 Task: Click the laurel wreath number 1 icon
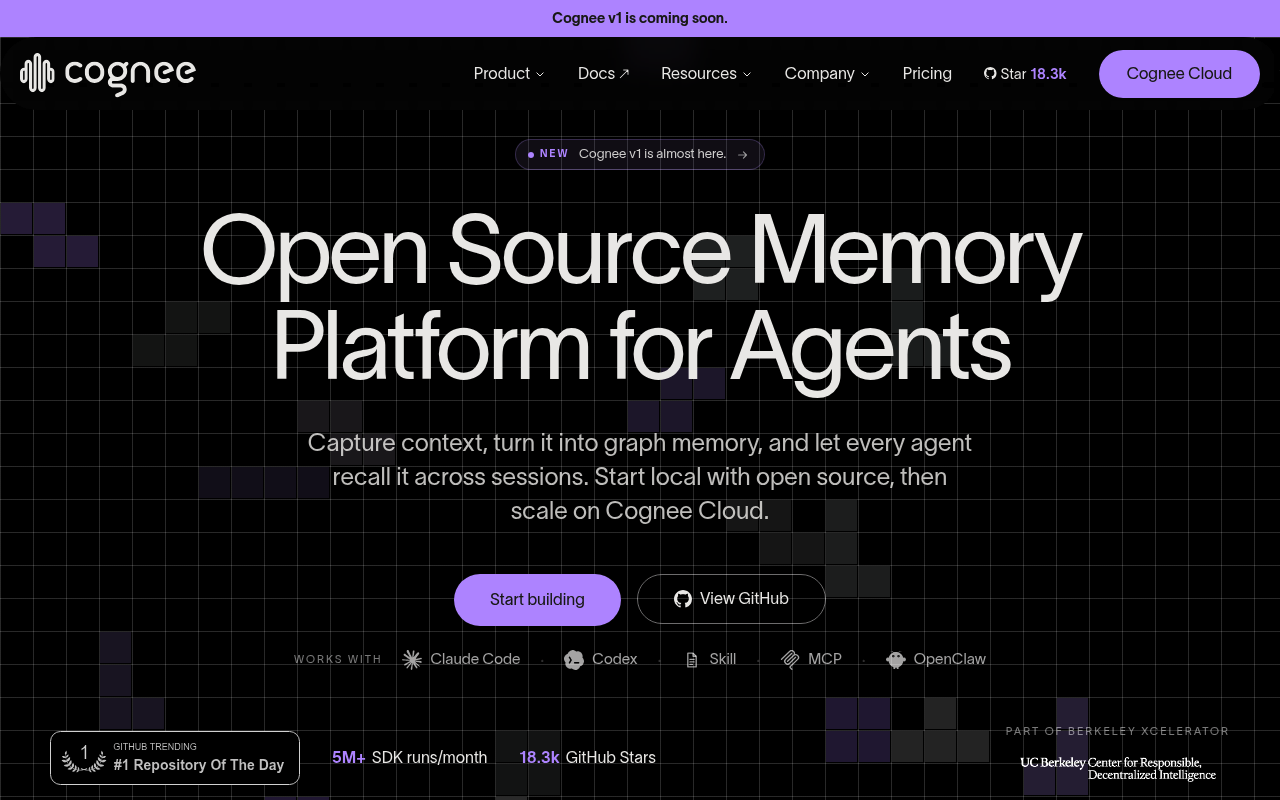[84, 757]
